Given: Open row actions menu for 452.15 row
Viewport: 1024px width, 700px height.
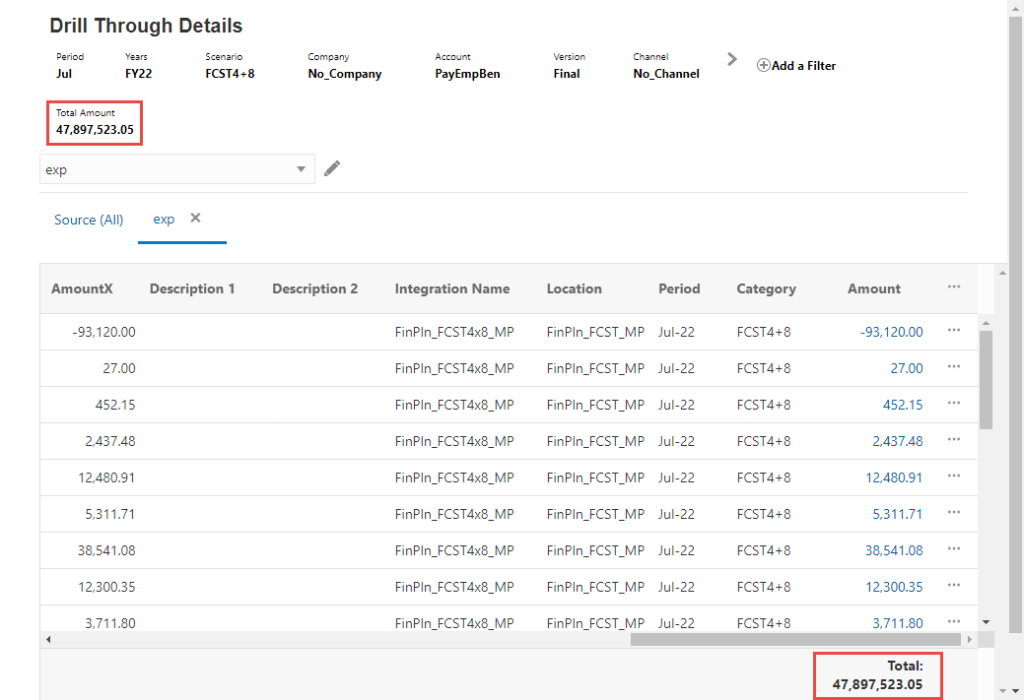Looking at the screenshot, I should [x=953, y=404].
